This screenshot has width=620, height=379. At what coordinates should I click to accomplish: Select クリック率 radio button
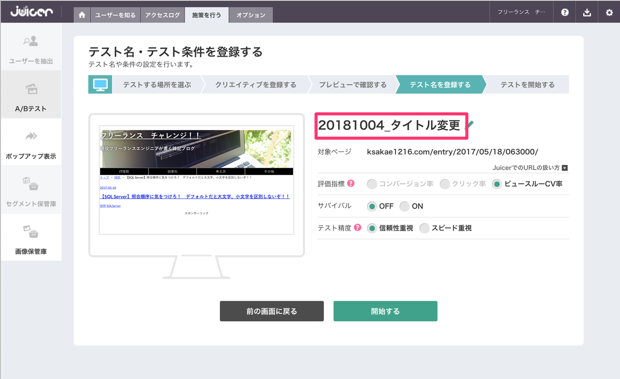click(x=444, y=184)
